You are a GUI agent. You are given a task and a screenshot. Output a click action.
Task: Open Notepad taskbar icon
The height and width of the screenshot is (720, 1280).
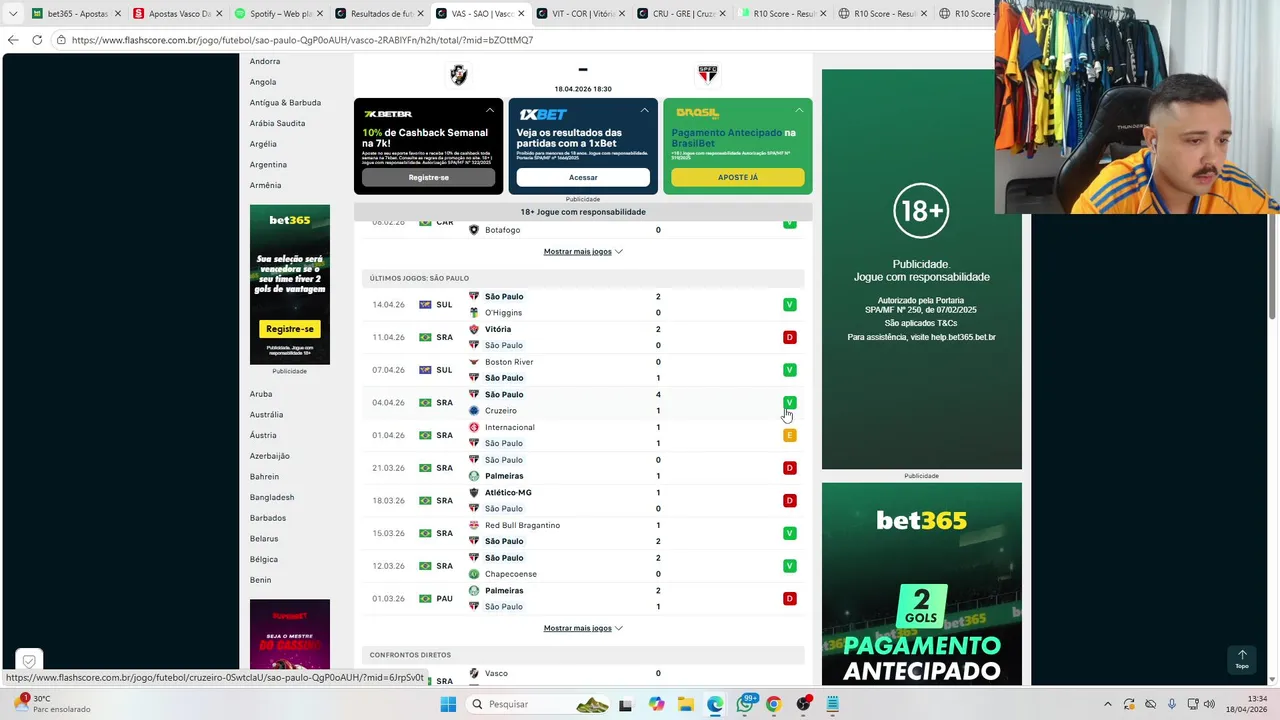click(832, 704)
